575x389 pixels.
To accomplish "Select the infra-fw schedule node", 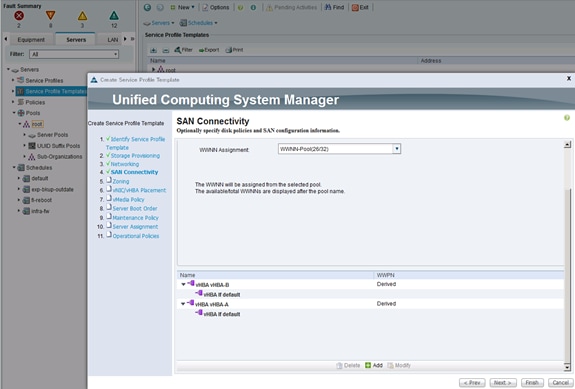I will (x=40, y=211).
